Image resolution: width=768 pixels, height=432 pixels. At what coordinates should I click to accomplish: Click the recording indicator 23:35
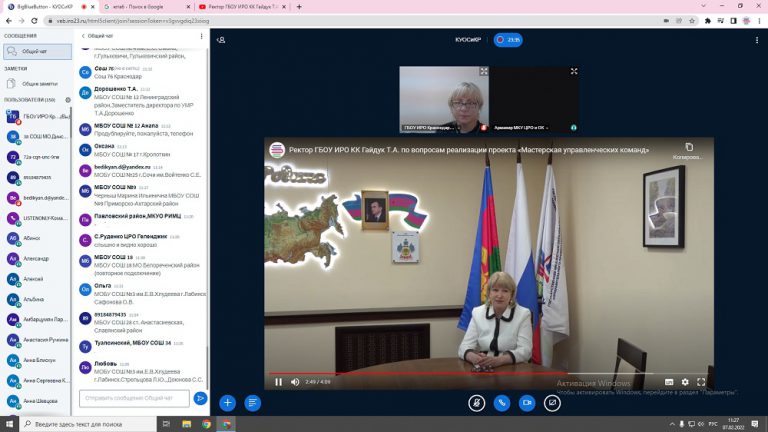pyautogui.click(x=507, y=40)
